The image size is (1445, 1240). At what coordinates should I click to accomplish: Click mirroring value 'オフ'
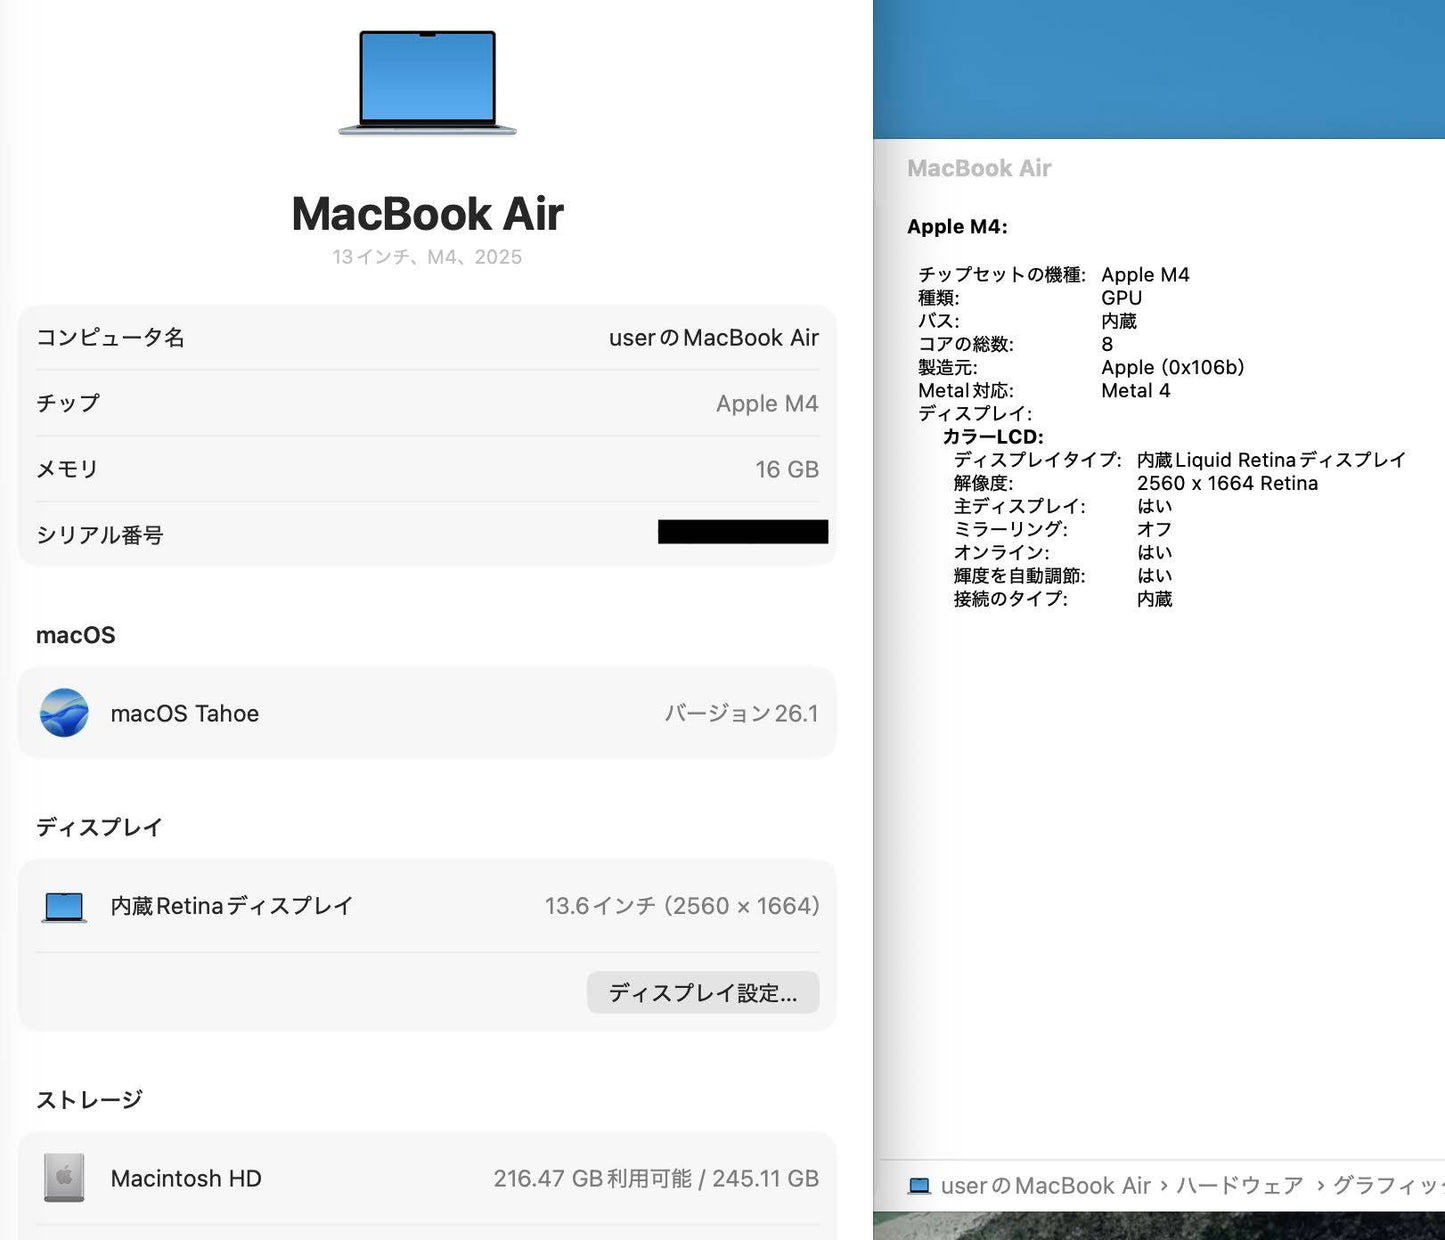click(1154, 529)
